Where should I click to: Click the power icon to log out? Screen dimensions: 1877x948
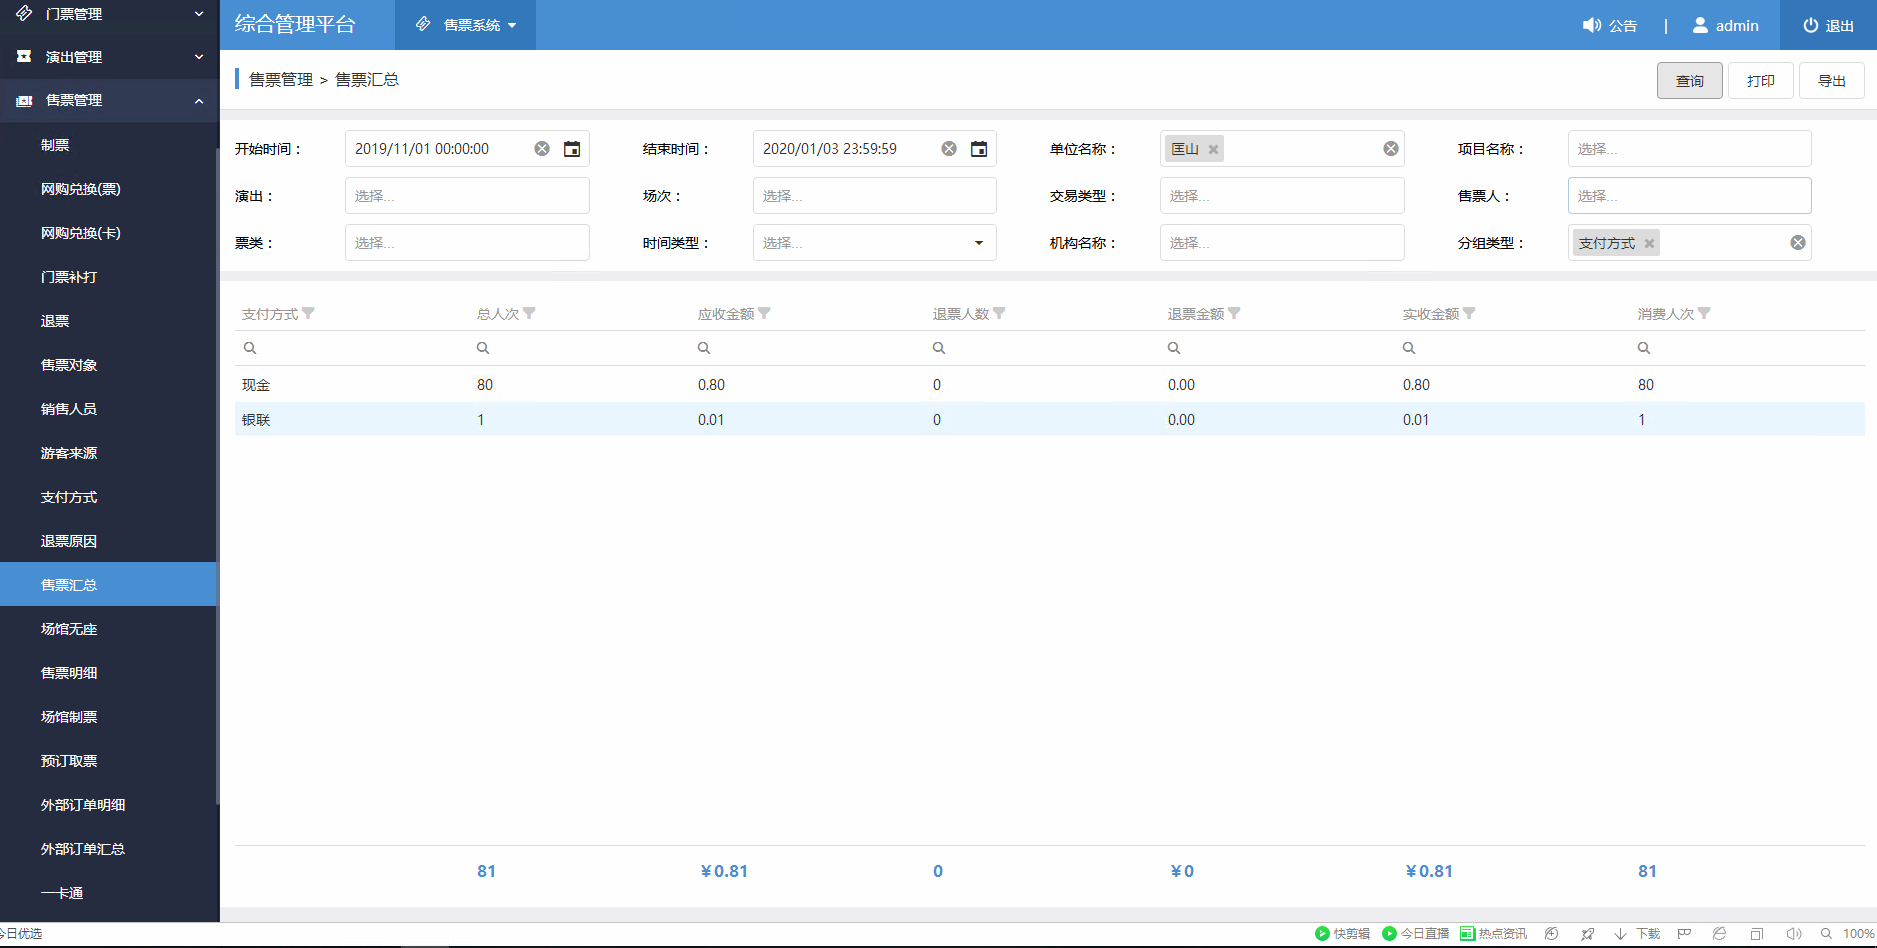(1810, 25)
